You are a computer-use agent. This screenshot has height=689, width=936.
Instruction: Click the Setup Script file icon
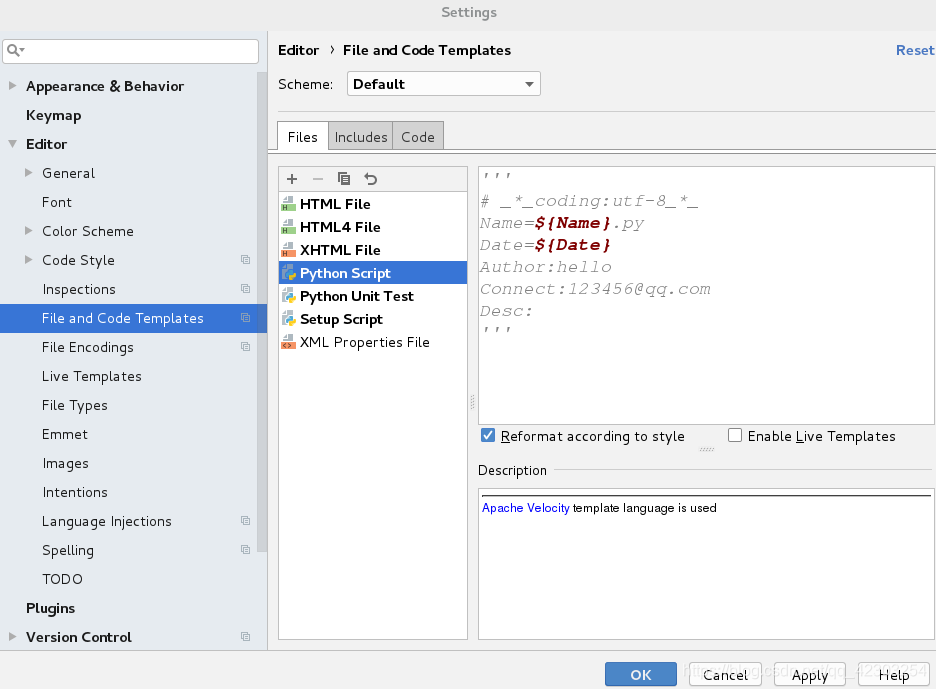(x=289, y=319)
